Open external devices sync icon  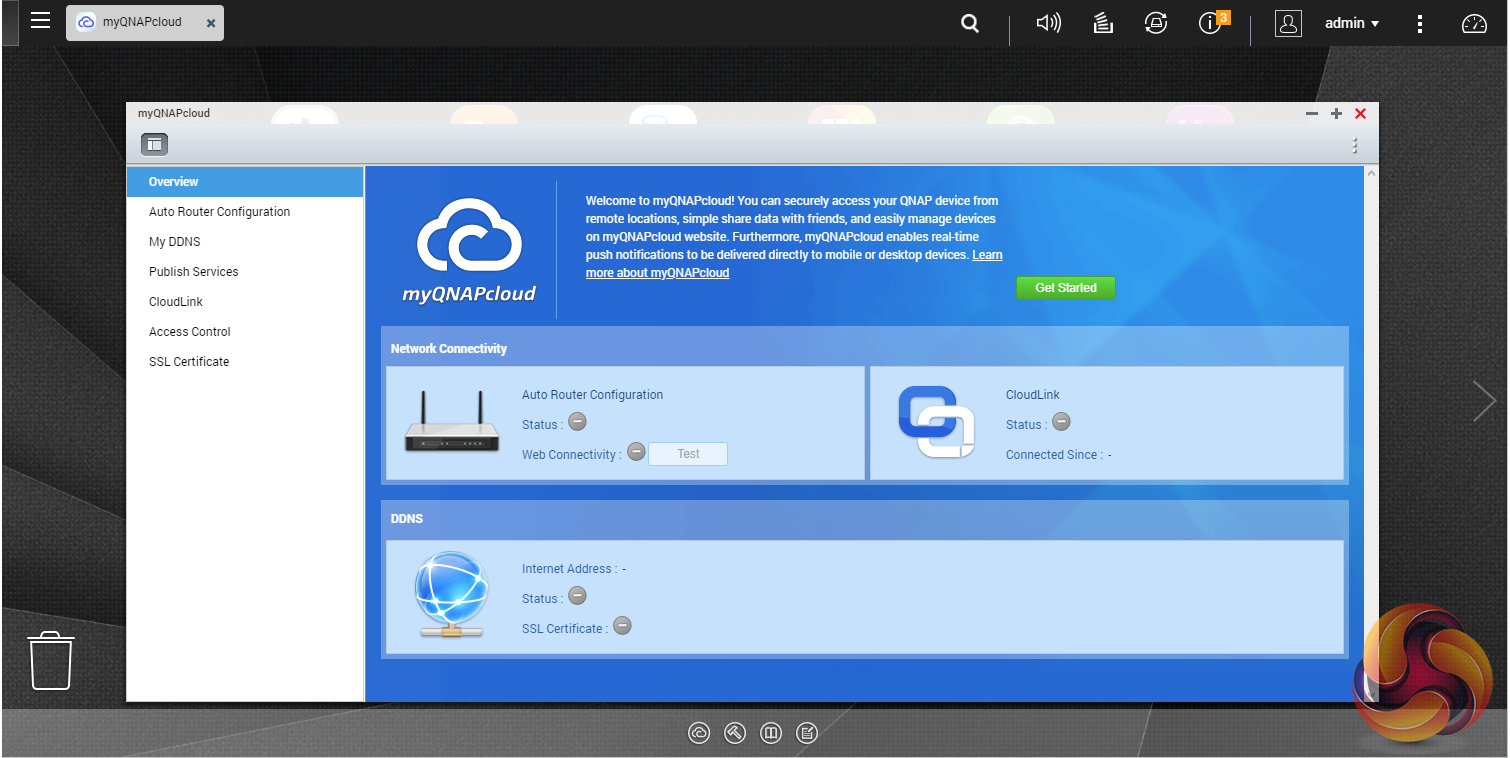tap(1156, 23)
